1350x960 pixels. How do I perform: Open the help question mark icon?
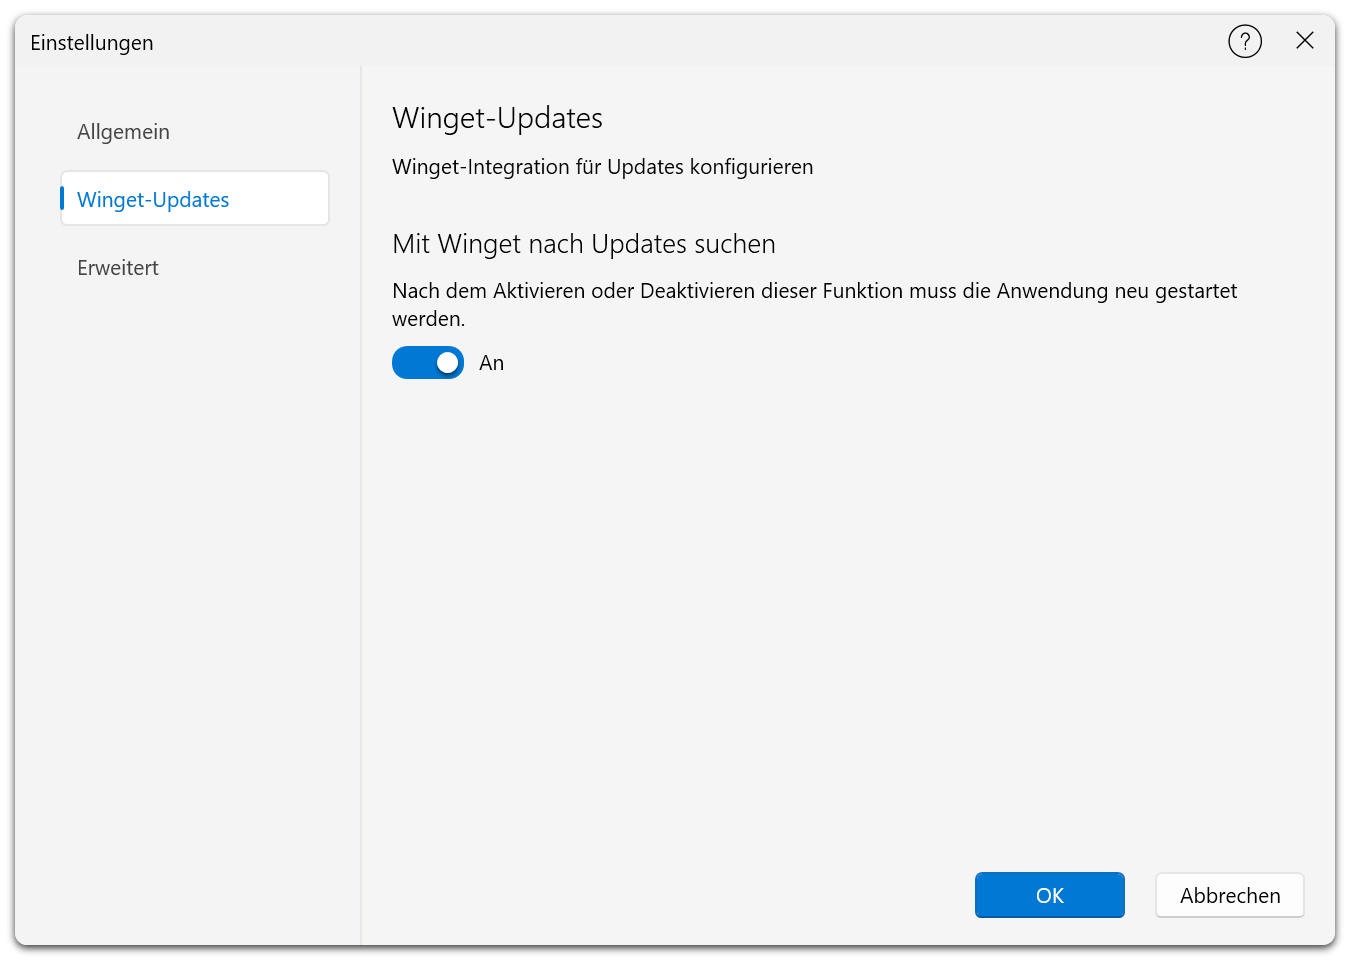pyautogui.click(x=1245, y=42)
